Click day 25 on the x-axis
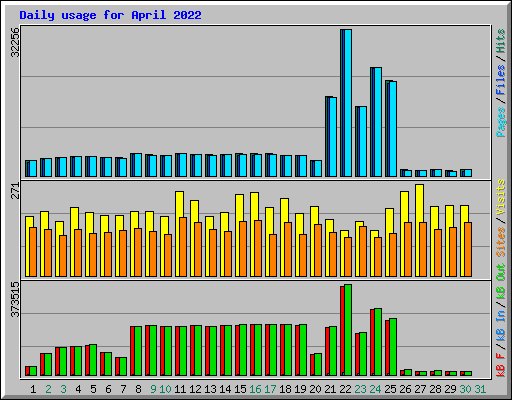512x400 pixels. 390,389
